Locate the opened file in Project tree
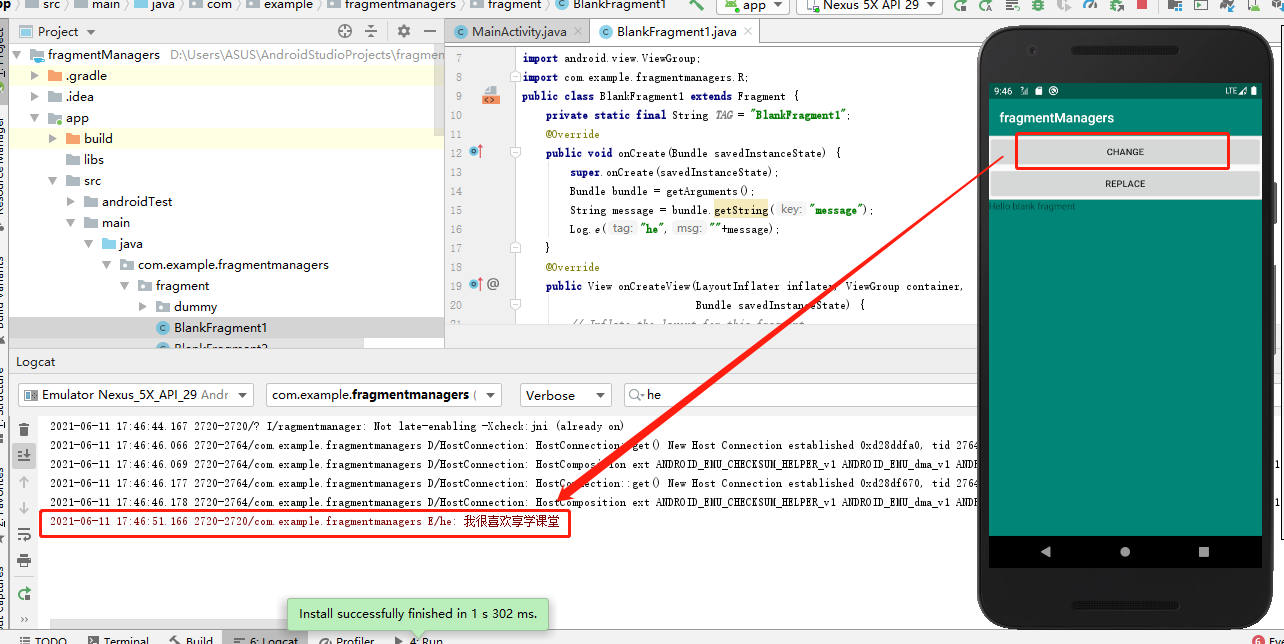Viewport: 1284px width, 644px height. [x=346, y=31]
